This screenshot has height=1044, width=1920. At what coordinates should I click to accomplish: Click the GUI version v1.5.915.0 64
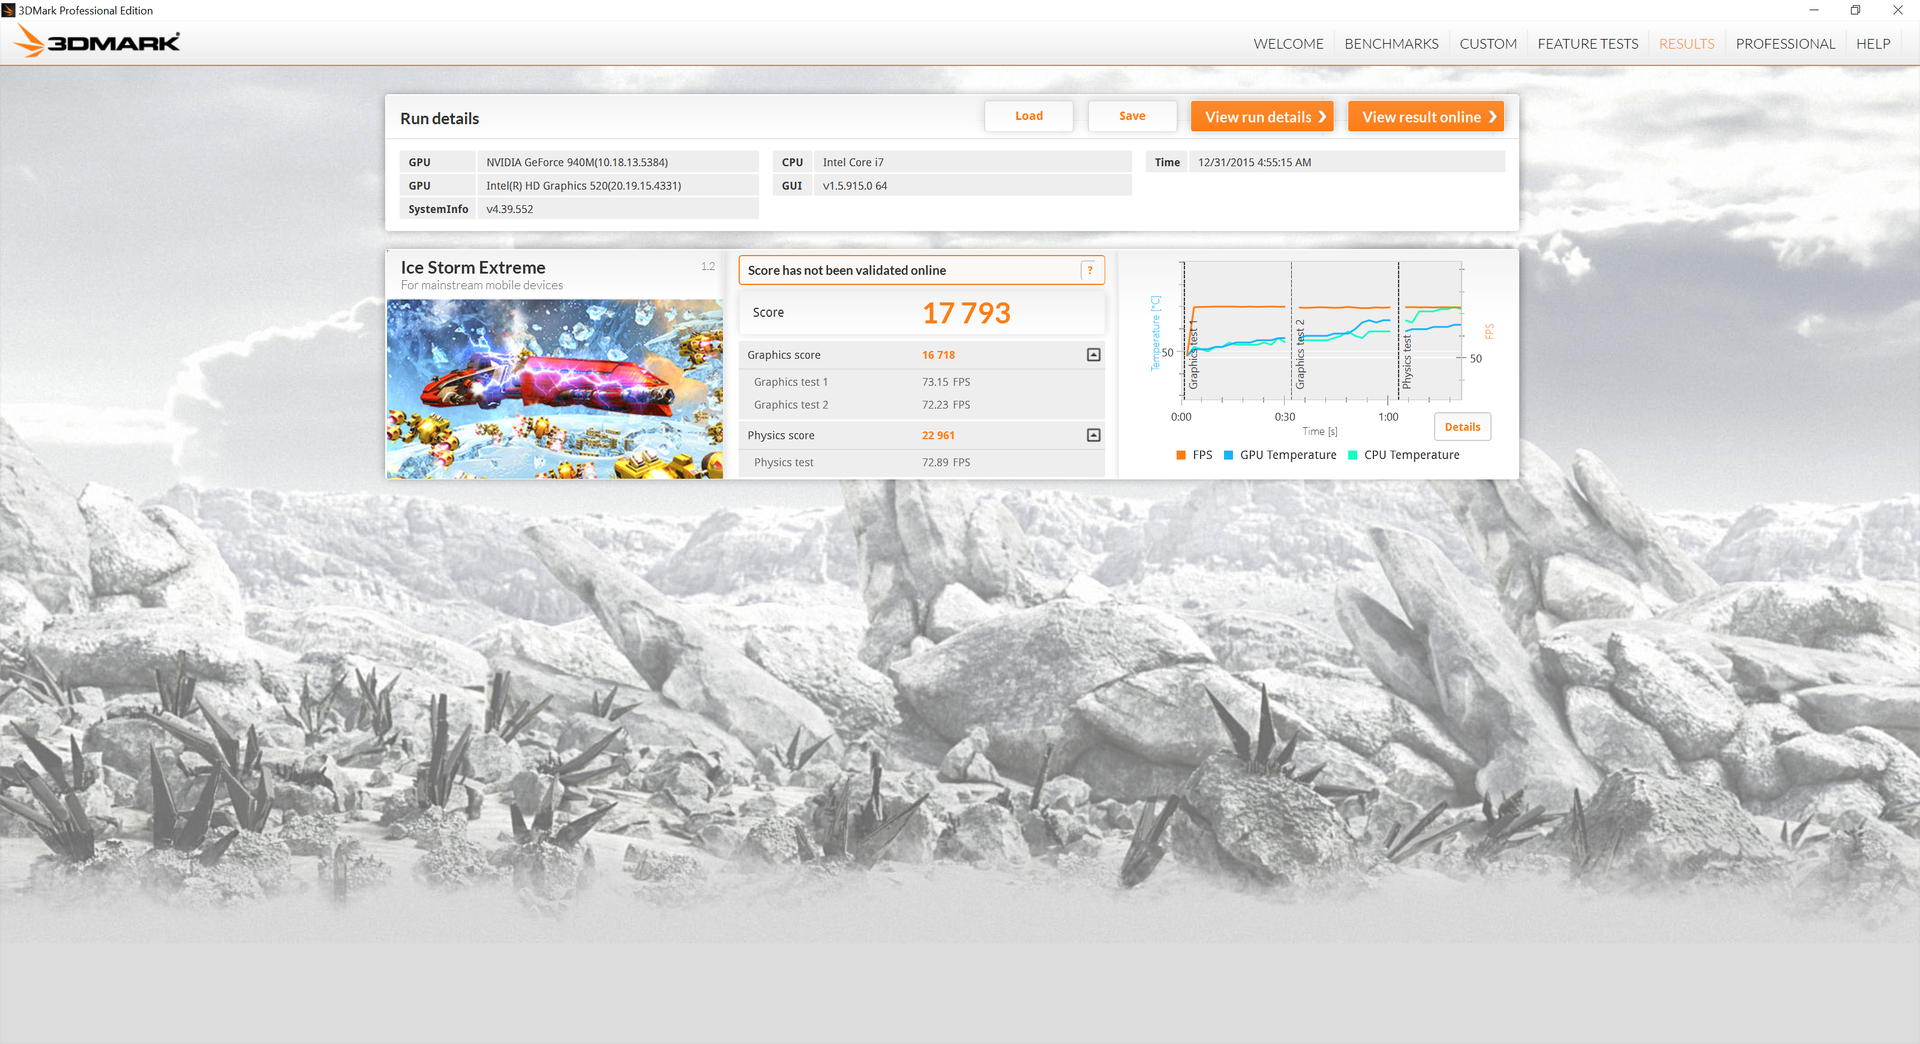coord(972,186)
